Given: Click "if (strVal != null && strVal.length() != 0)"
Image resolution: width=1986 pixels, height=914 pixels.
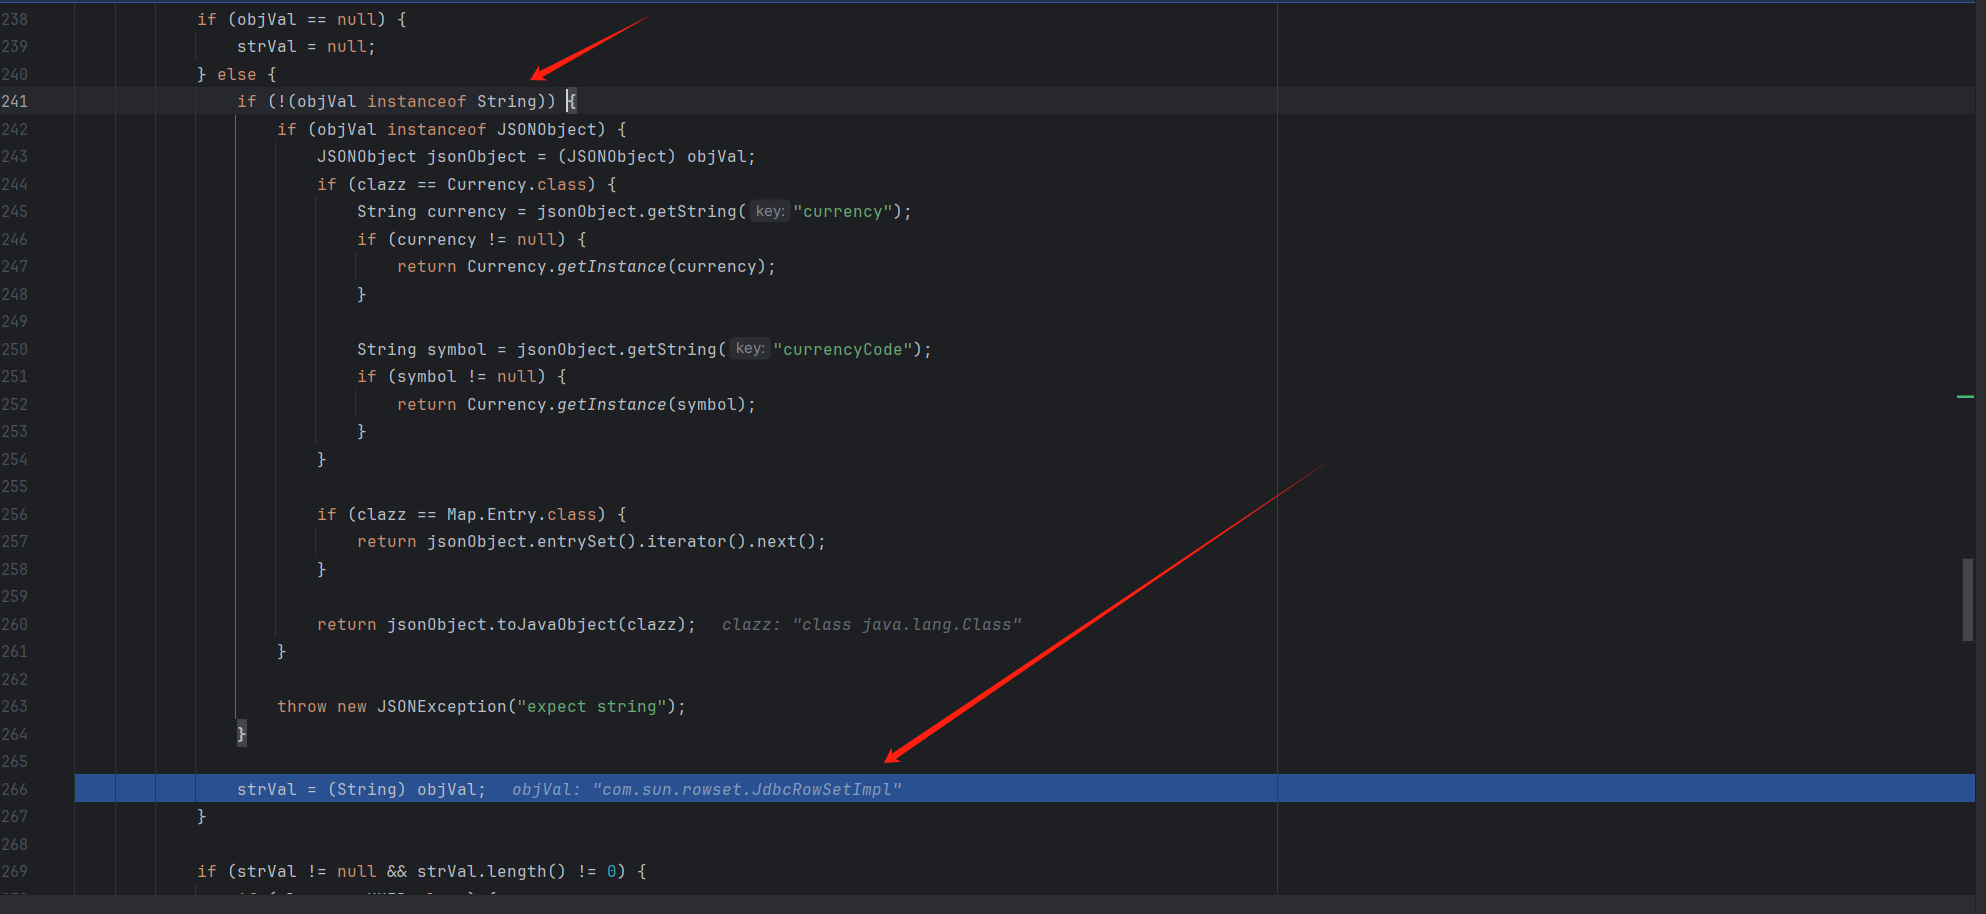Looking at the screenshot, I should 422,871.
